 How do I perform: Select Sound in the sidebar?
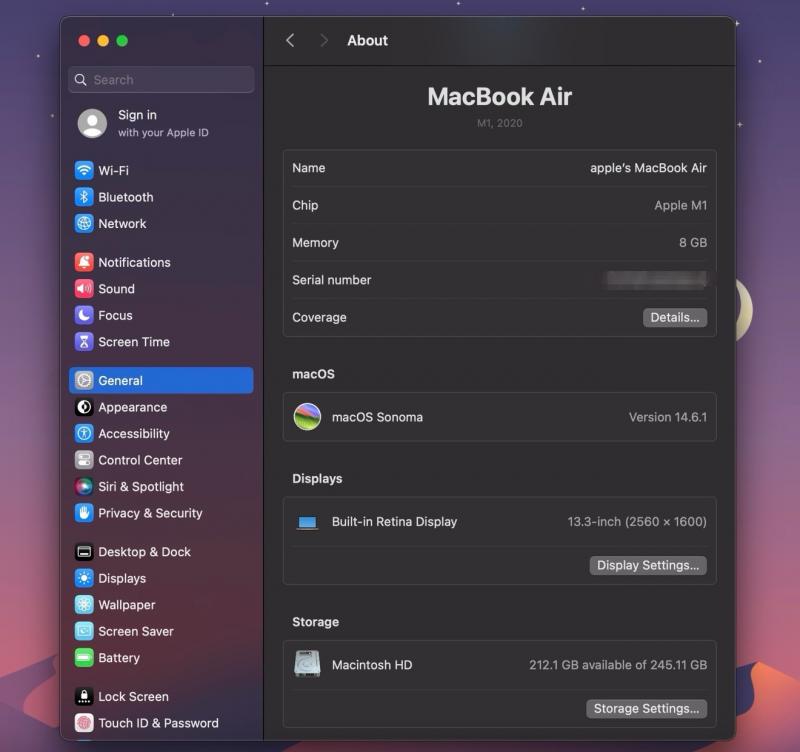[161, 289]
